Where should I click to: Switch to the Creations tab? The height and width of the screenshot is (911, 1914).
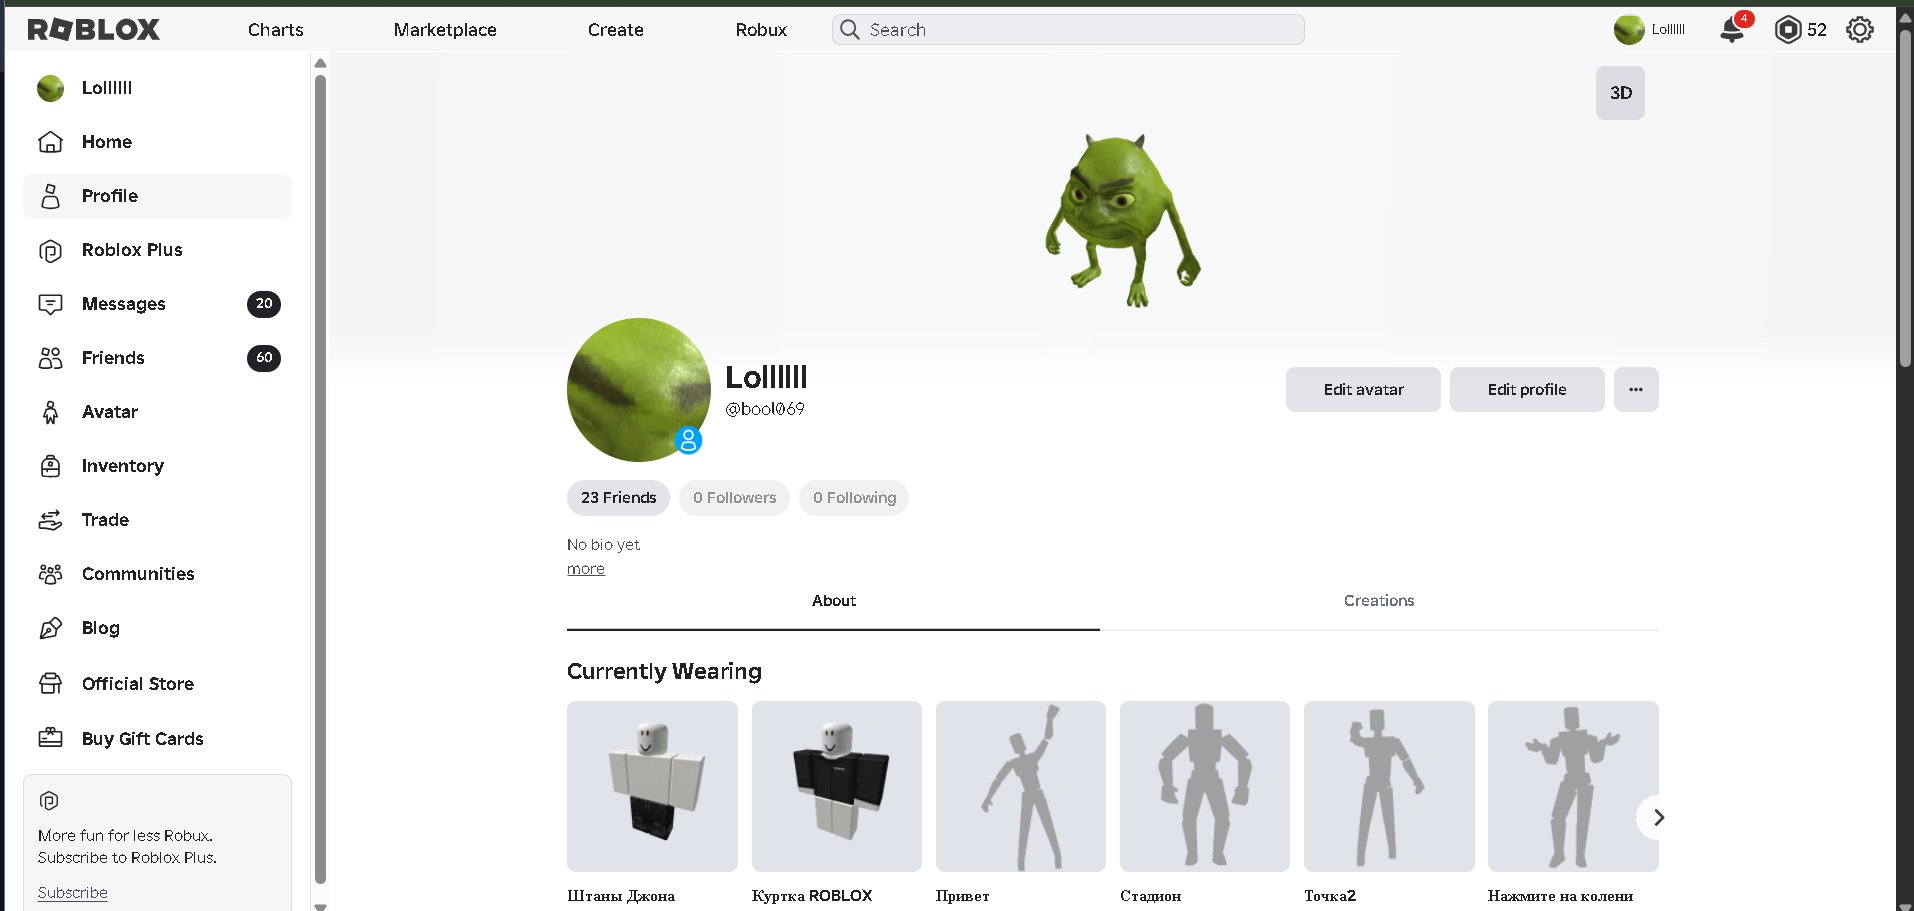tap(1379, 601)
